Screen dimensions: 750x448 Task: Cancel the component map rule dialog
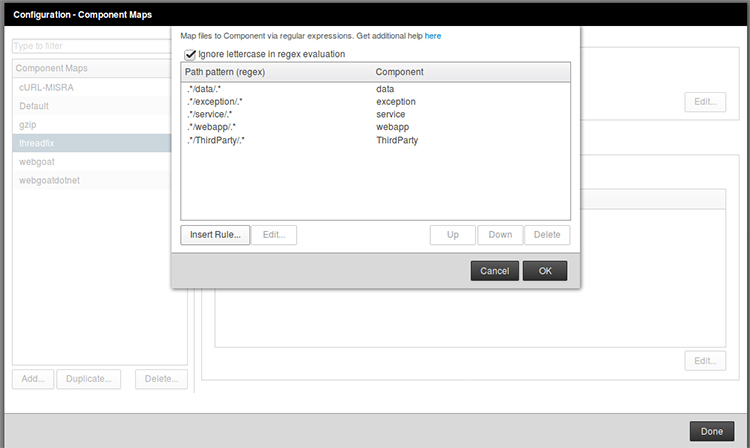tap(494, 271)
